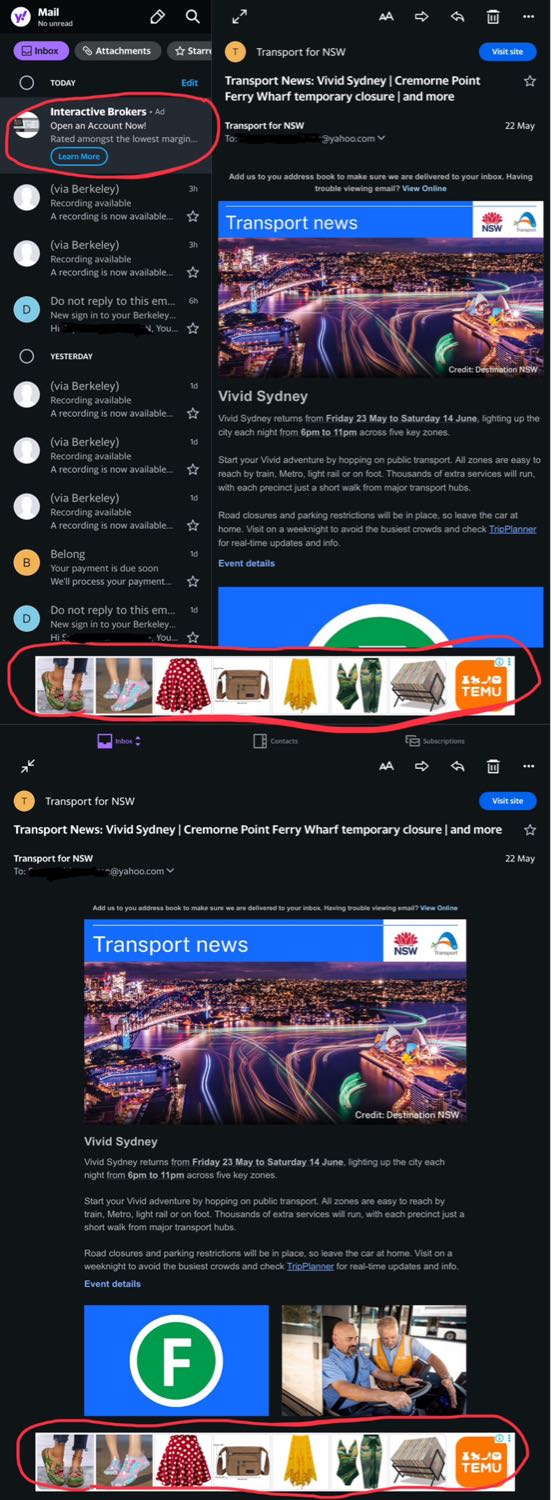
Task: Expand recipient details in split-pane email
Action: point(381,138)
